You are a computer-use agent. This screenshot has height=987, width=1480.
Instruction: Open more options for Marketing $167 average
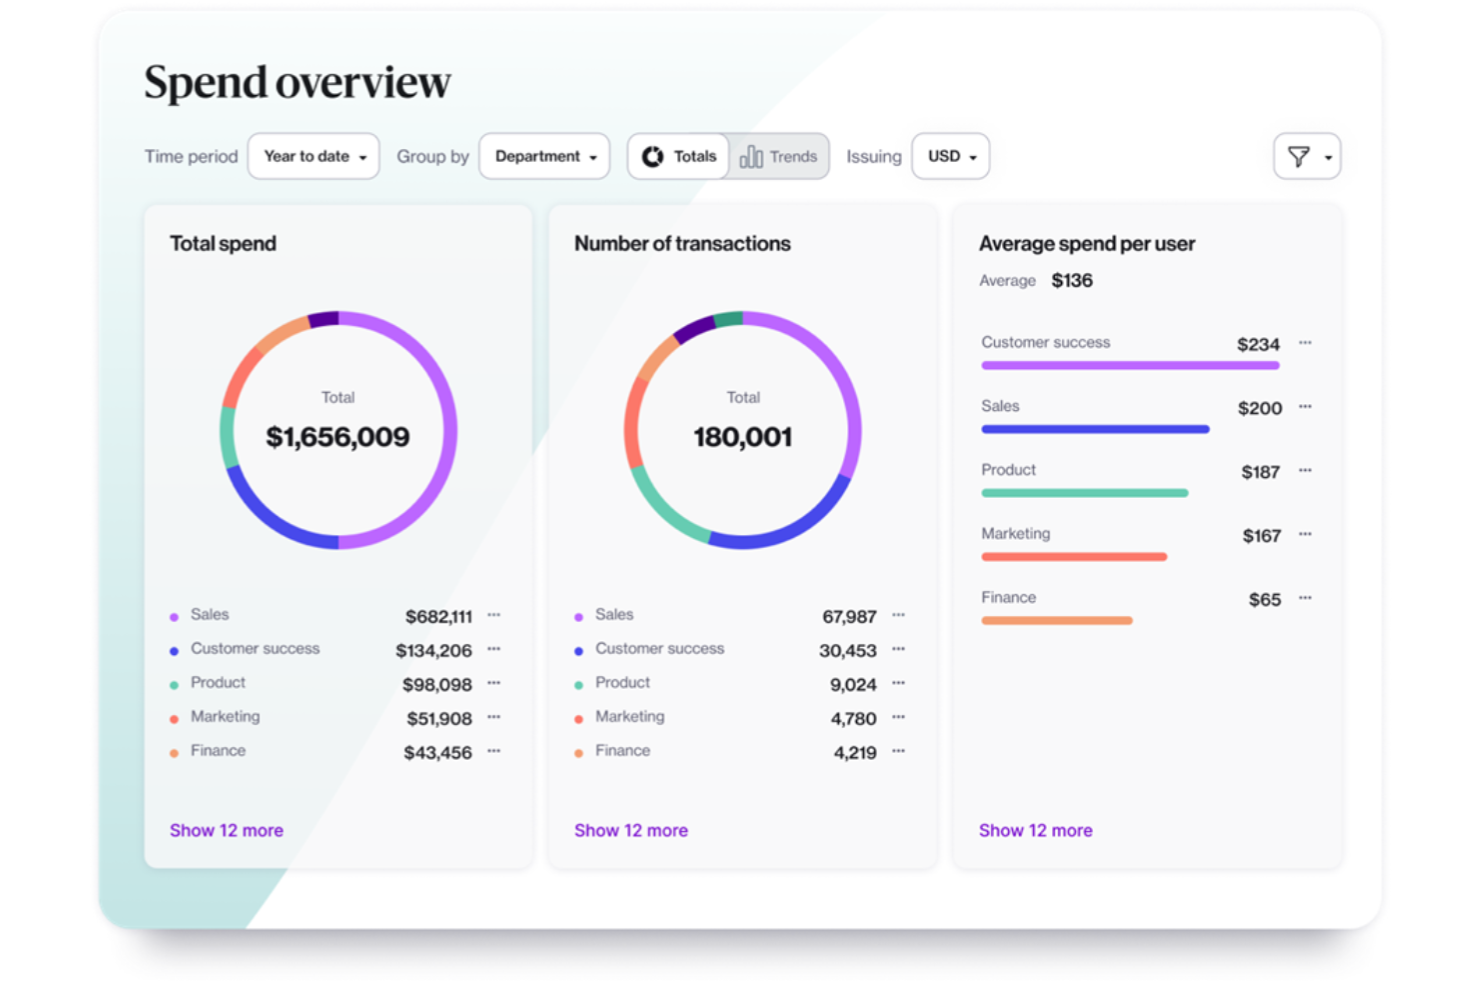pyautogui.click(x=1305, y=535)
